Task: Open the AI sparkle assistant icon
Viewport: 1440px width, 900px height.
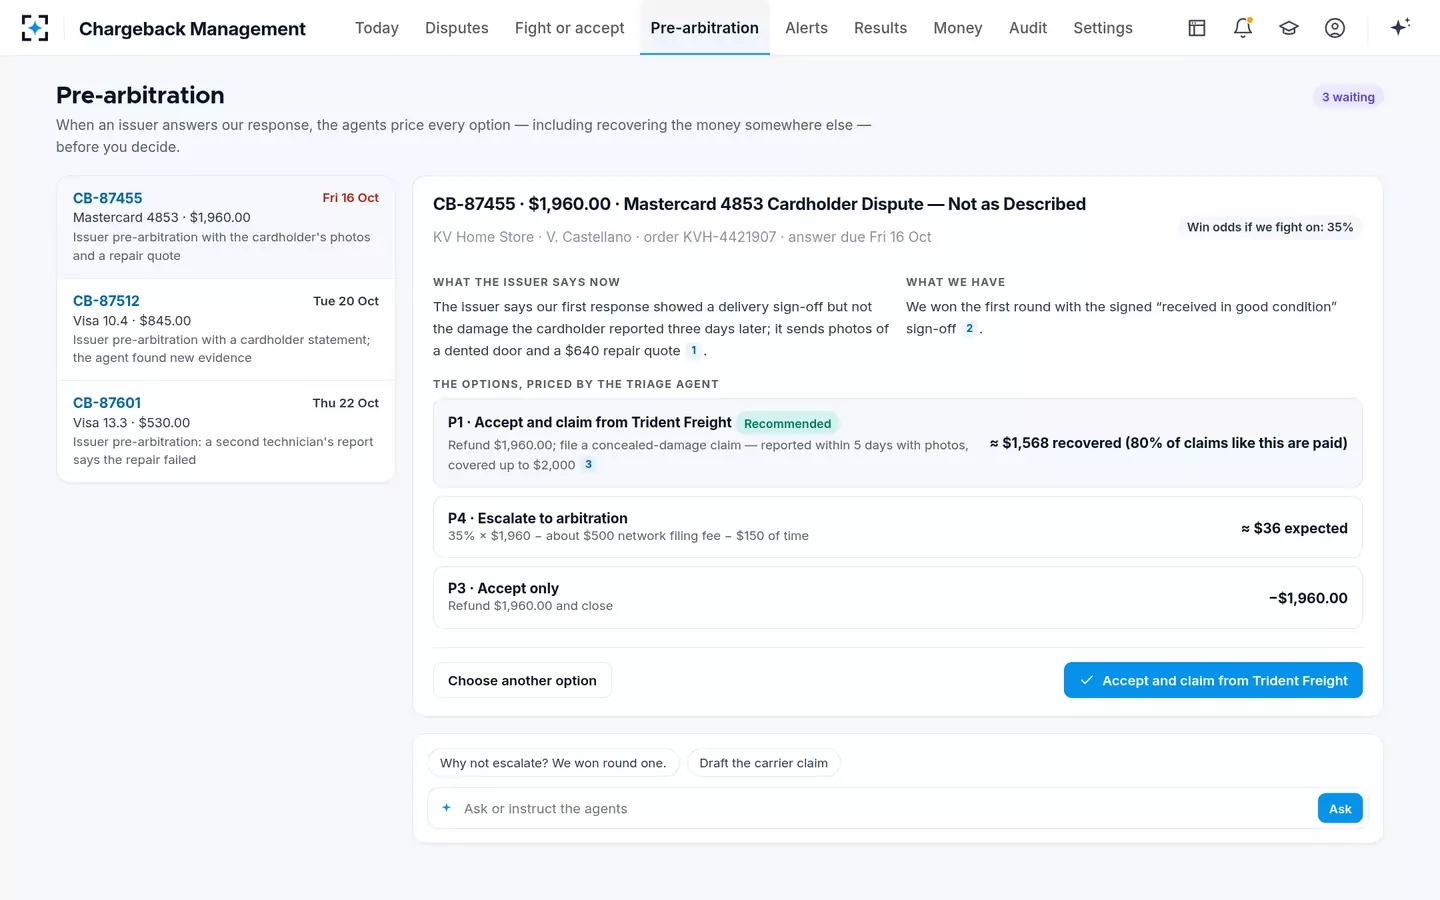Action: click(1400, 27)
